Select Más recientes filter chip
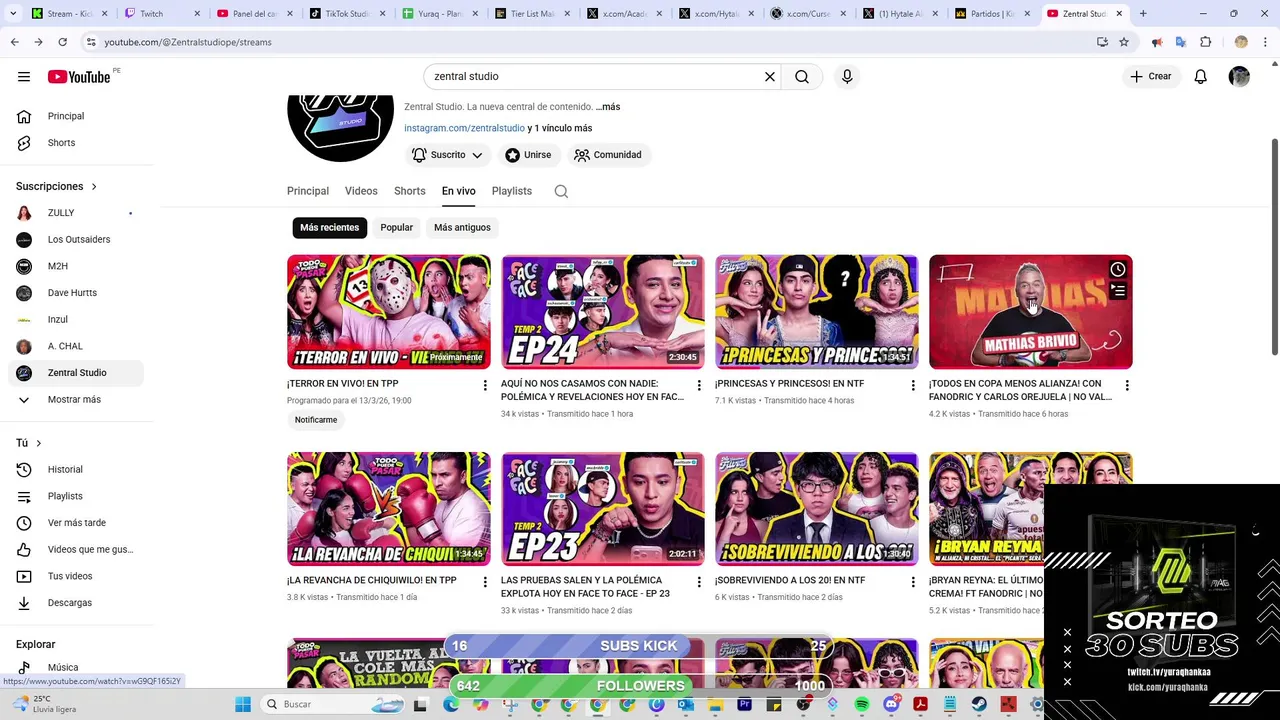 pyautogui.click(x=329, y=228)
